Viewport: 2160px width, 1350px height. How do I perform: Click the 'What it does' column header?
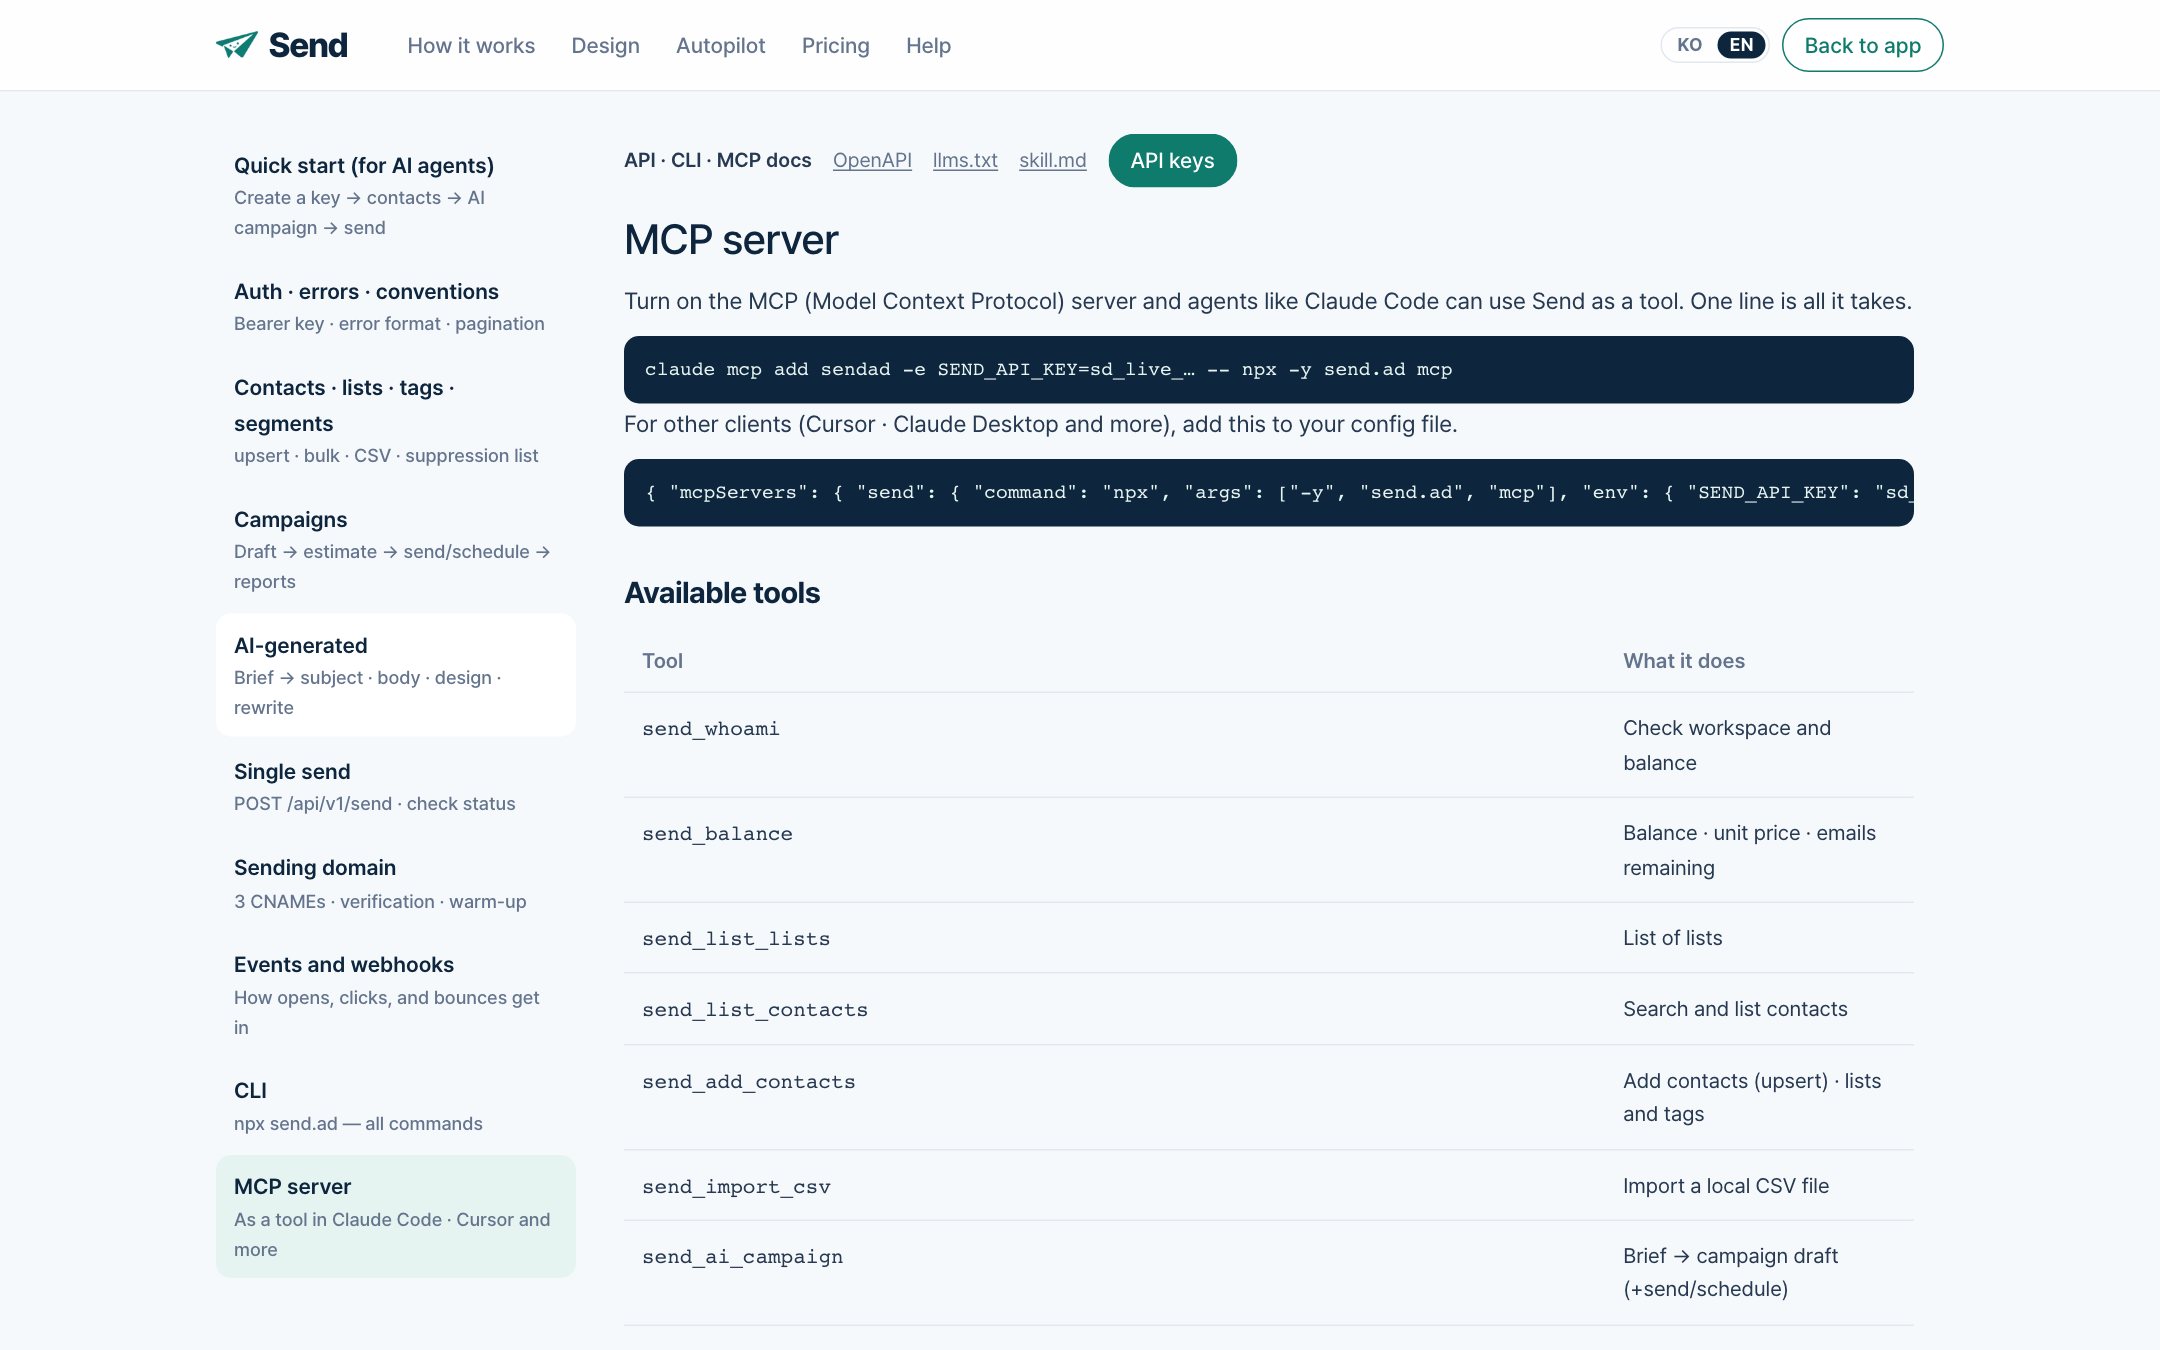point(1684,661)
